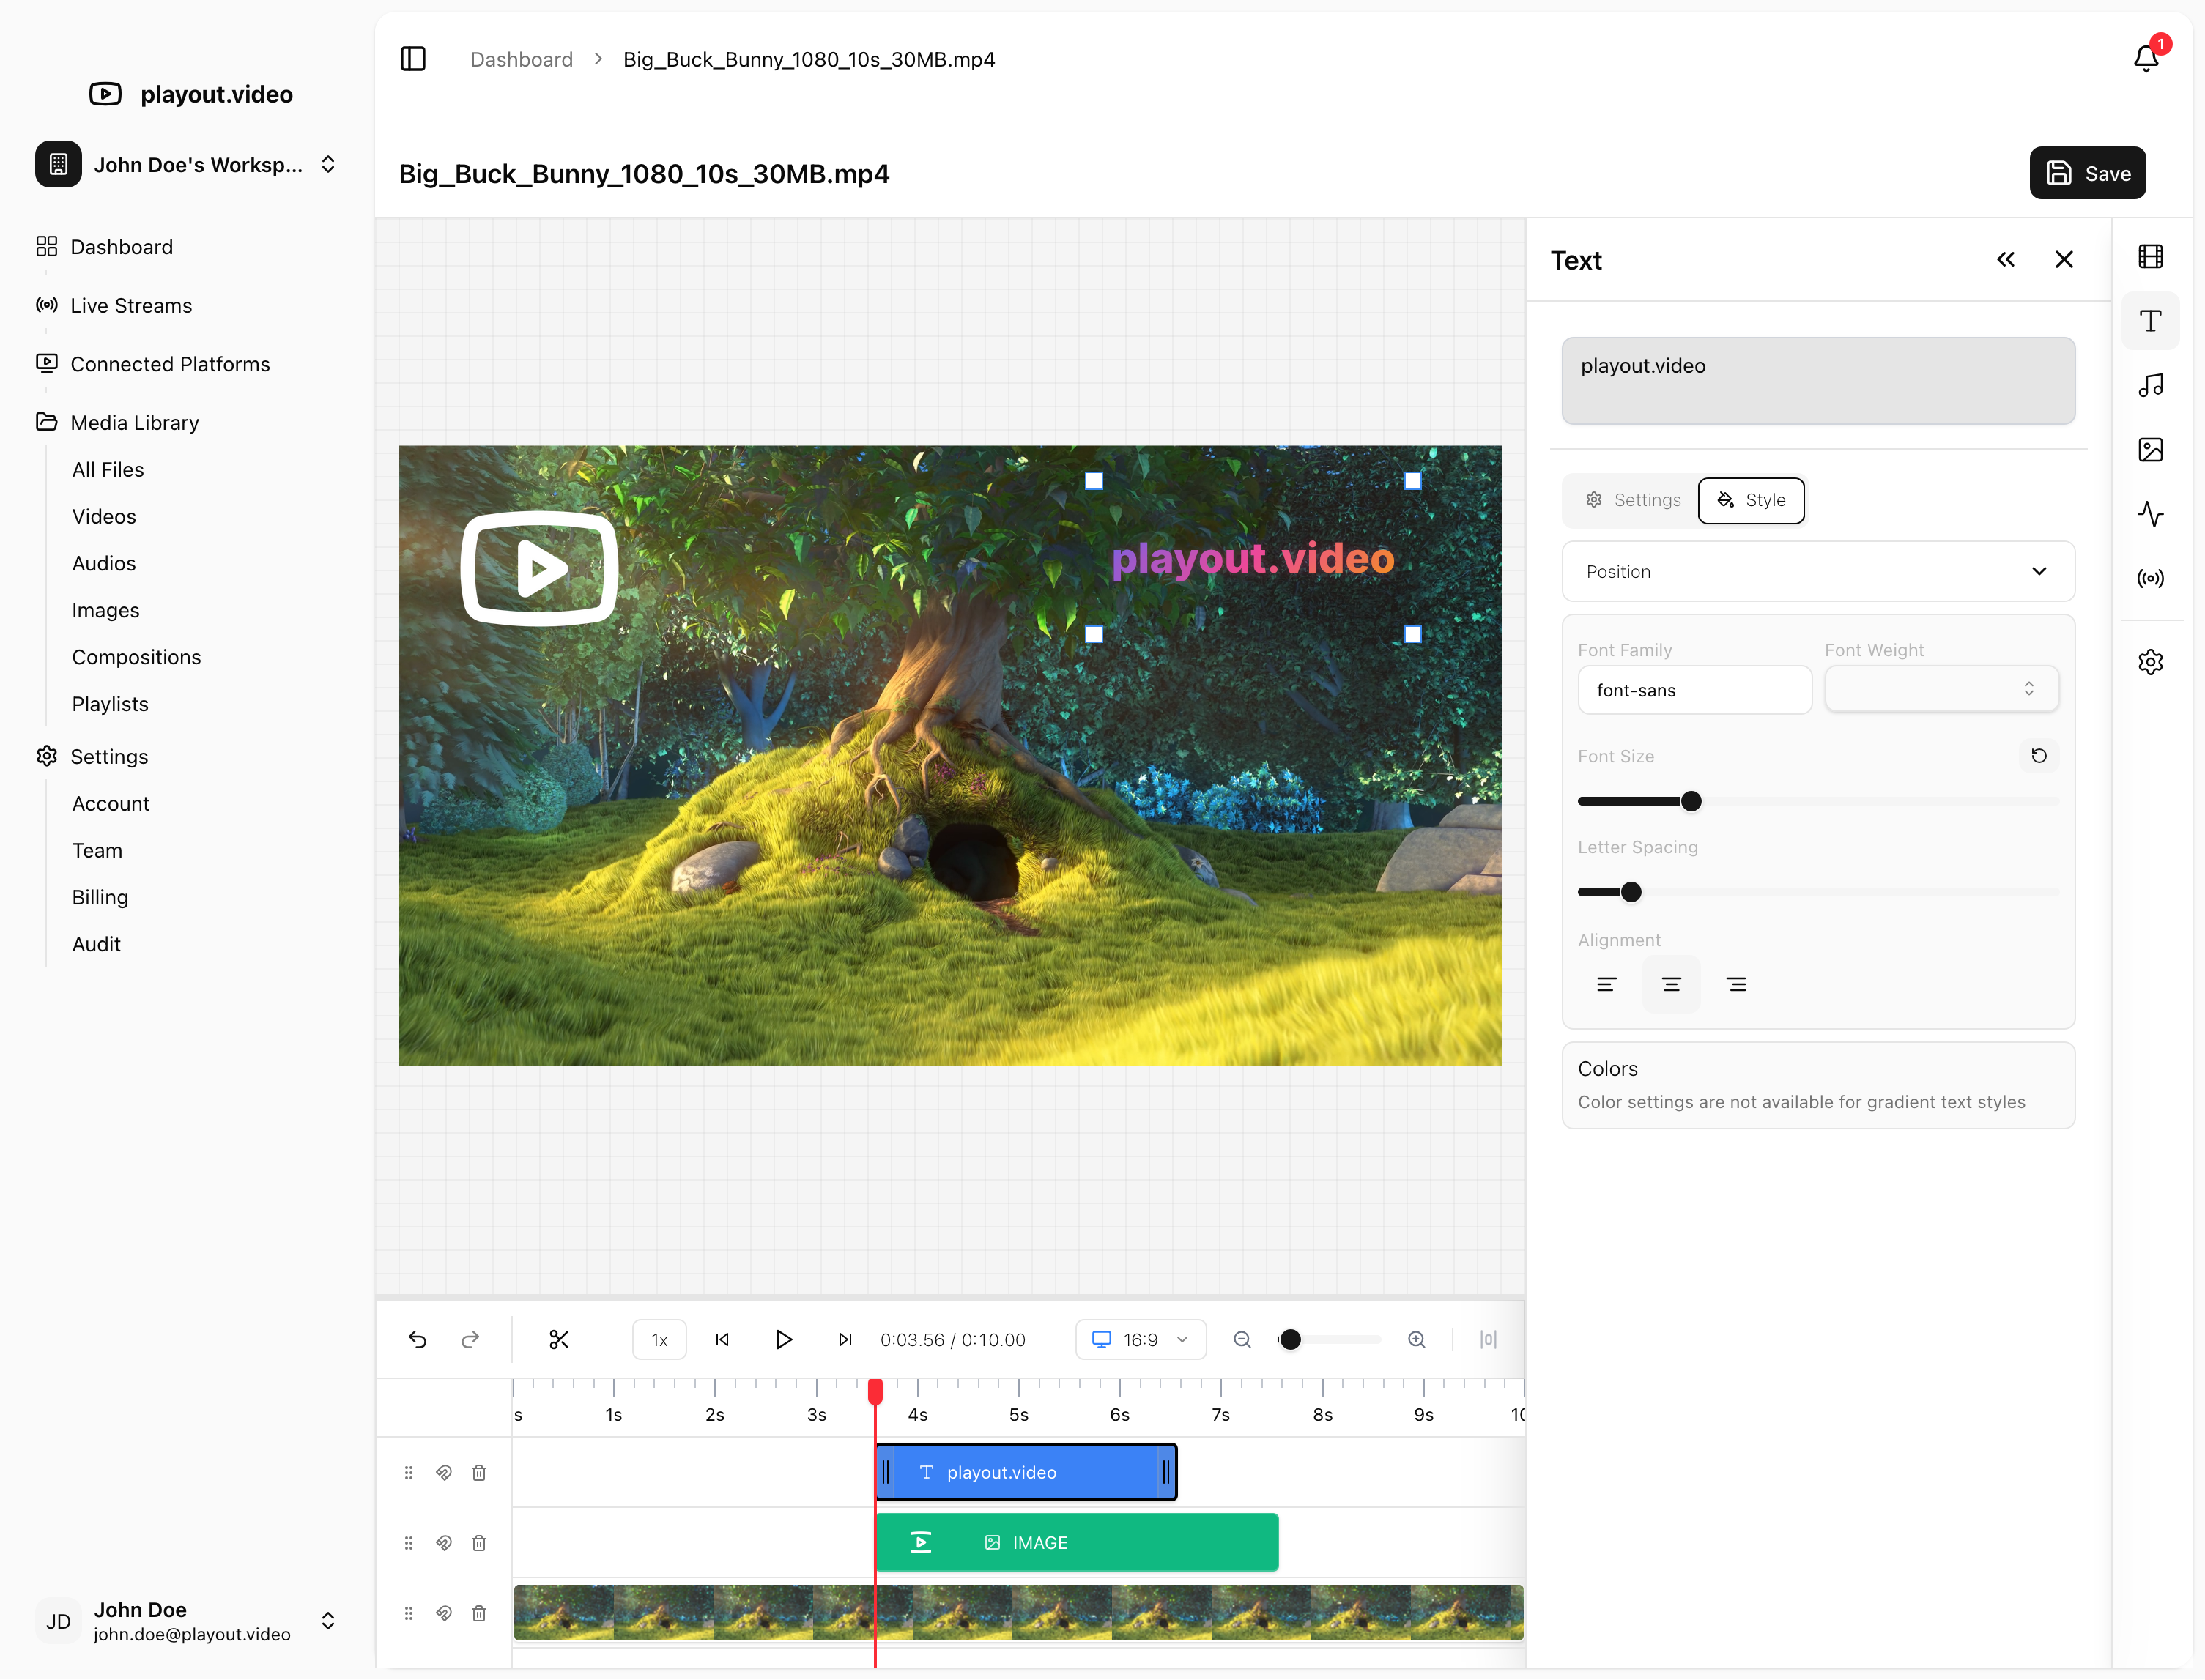
Task: Click the scissors split tool
Action: click(559, 1339)
